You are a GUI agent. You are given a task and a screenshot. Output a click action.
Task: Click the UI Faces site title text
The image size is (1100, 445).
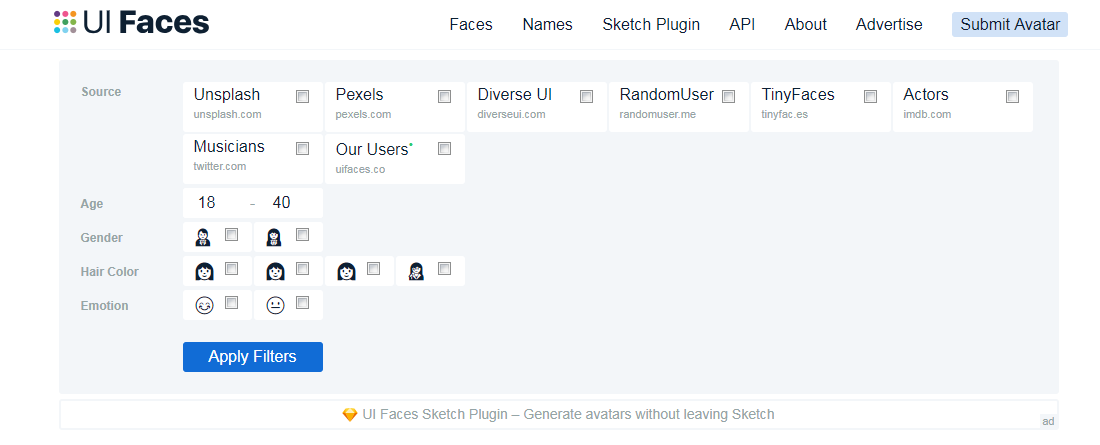point(146,22)
